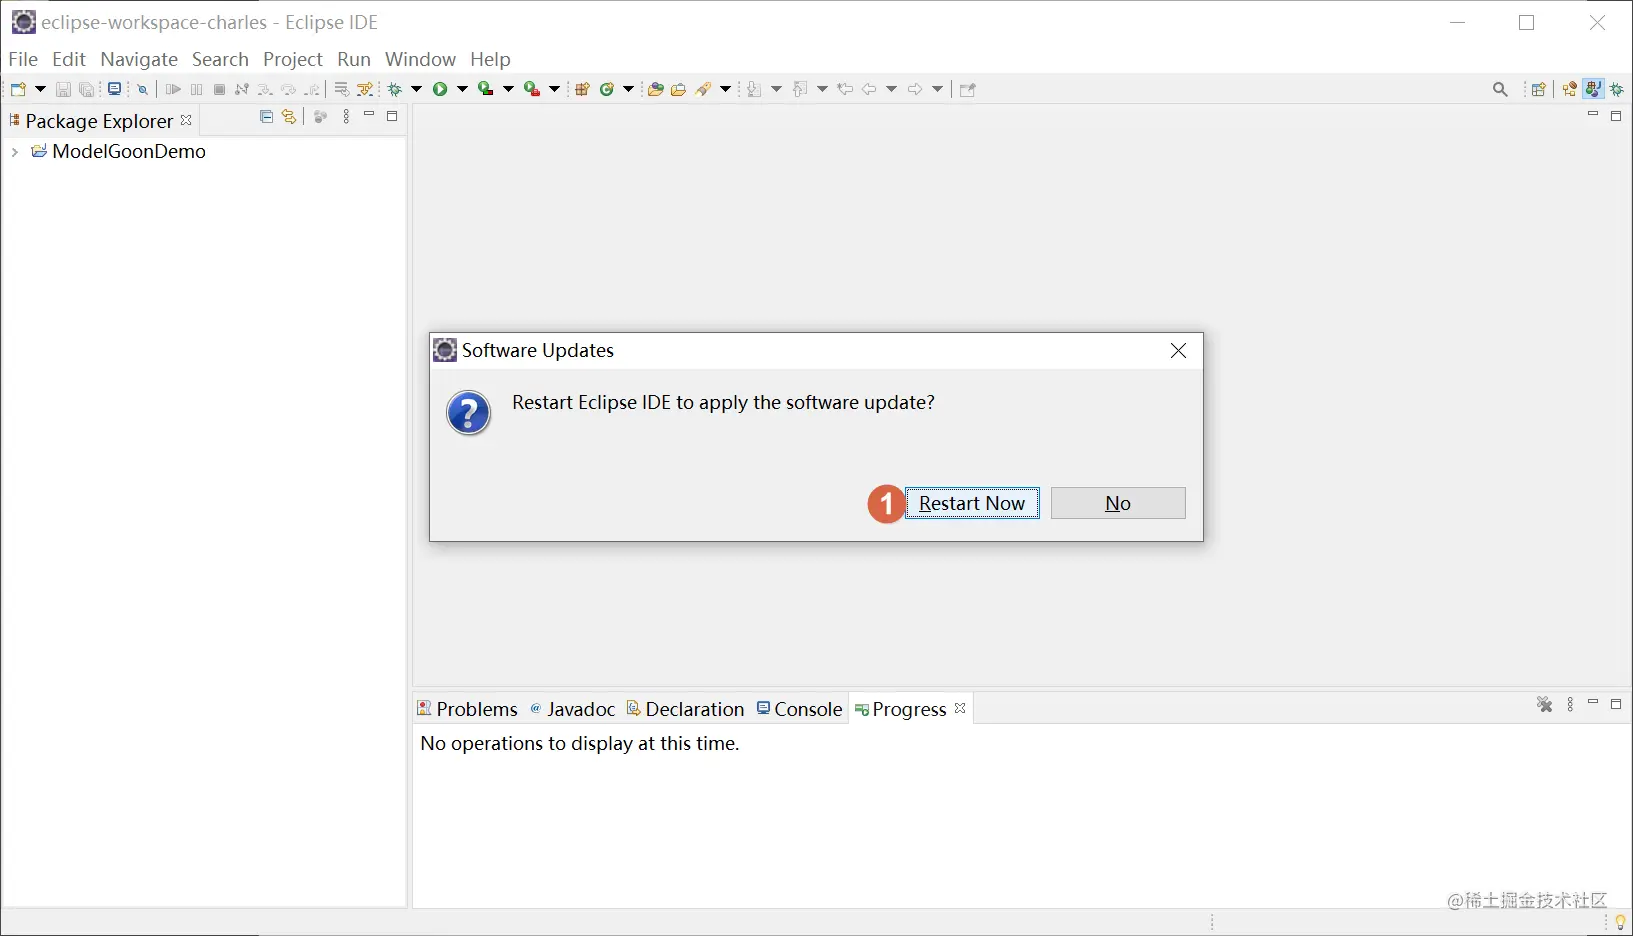1633x936 pixels.
Task: Open the Debug launch dropdown arrow
Action: tap(416, 89)
